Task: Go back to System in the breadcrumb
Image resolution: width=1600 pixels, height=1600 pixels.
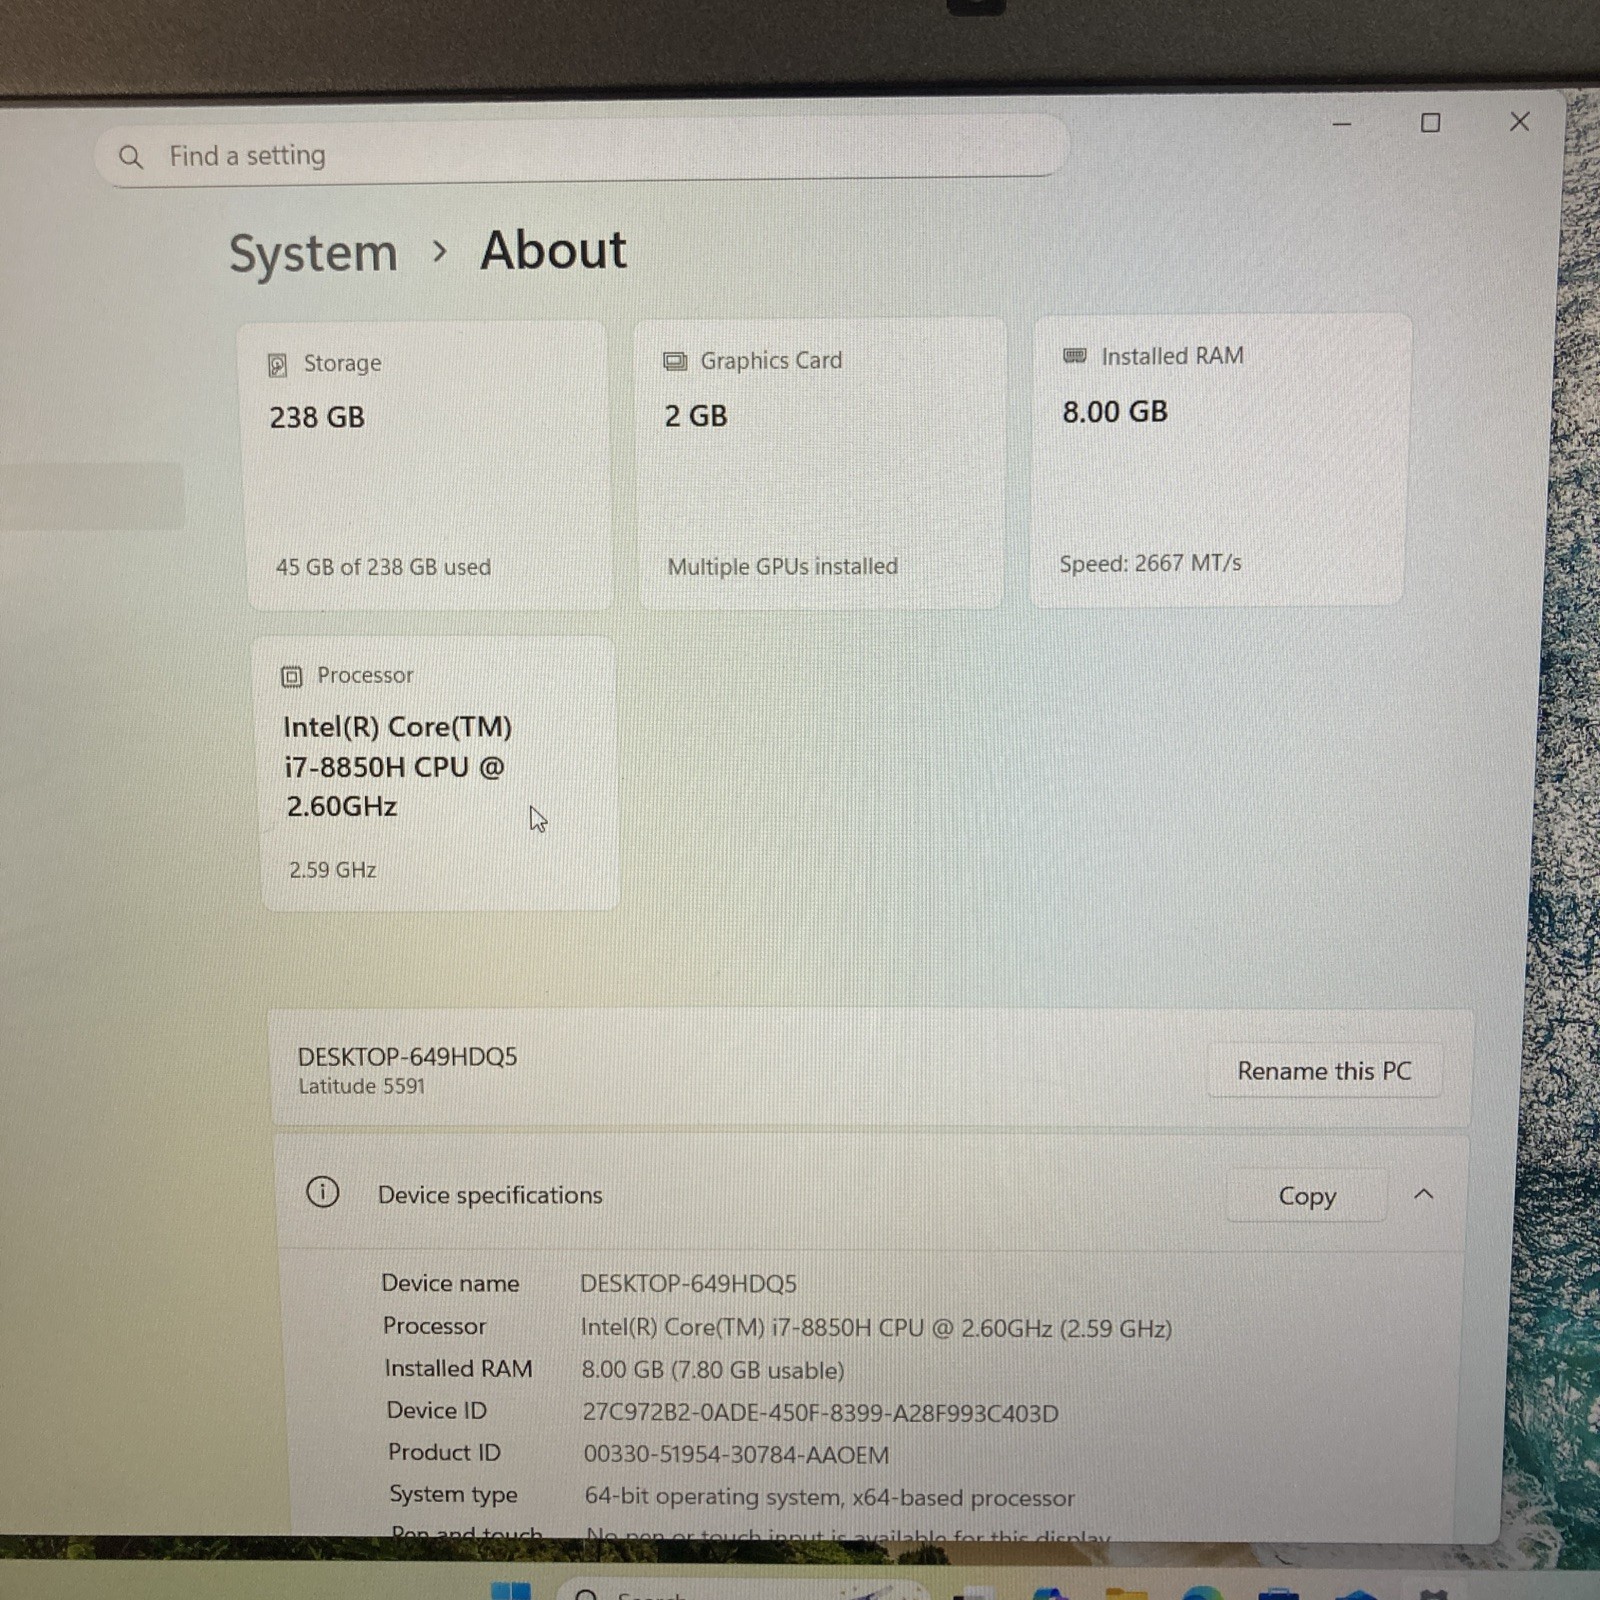Action: pos(313,253)
